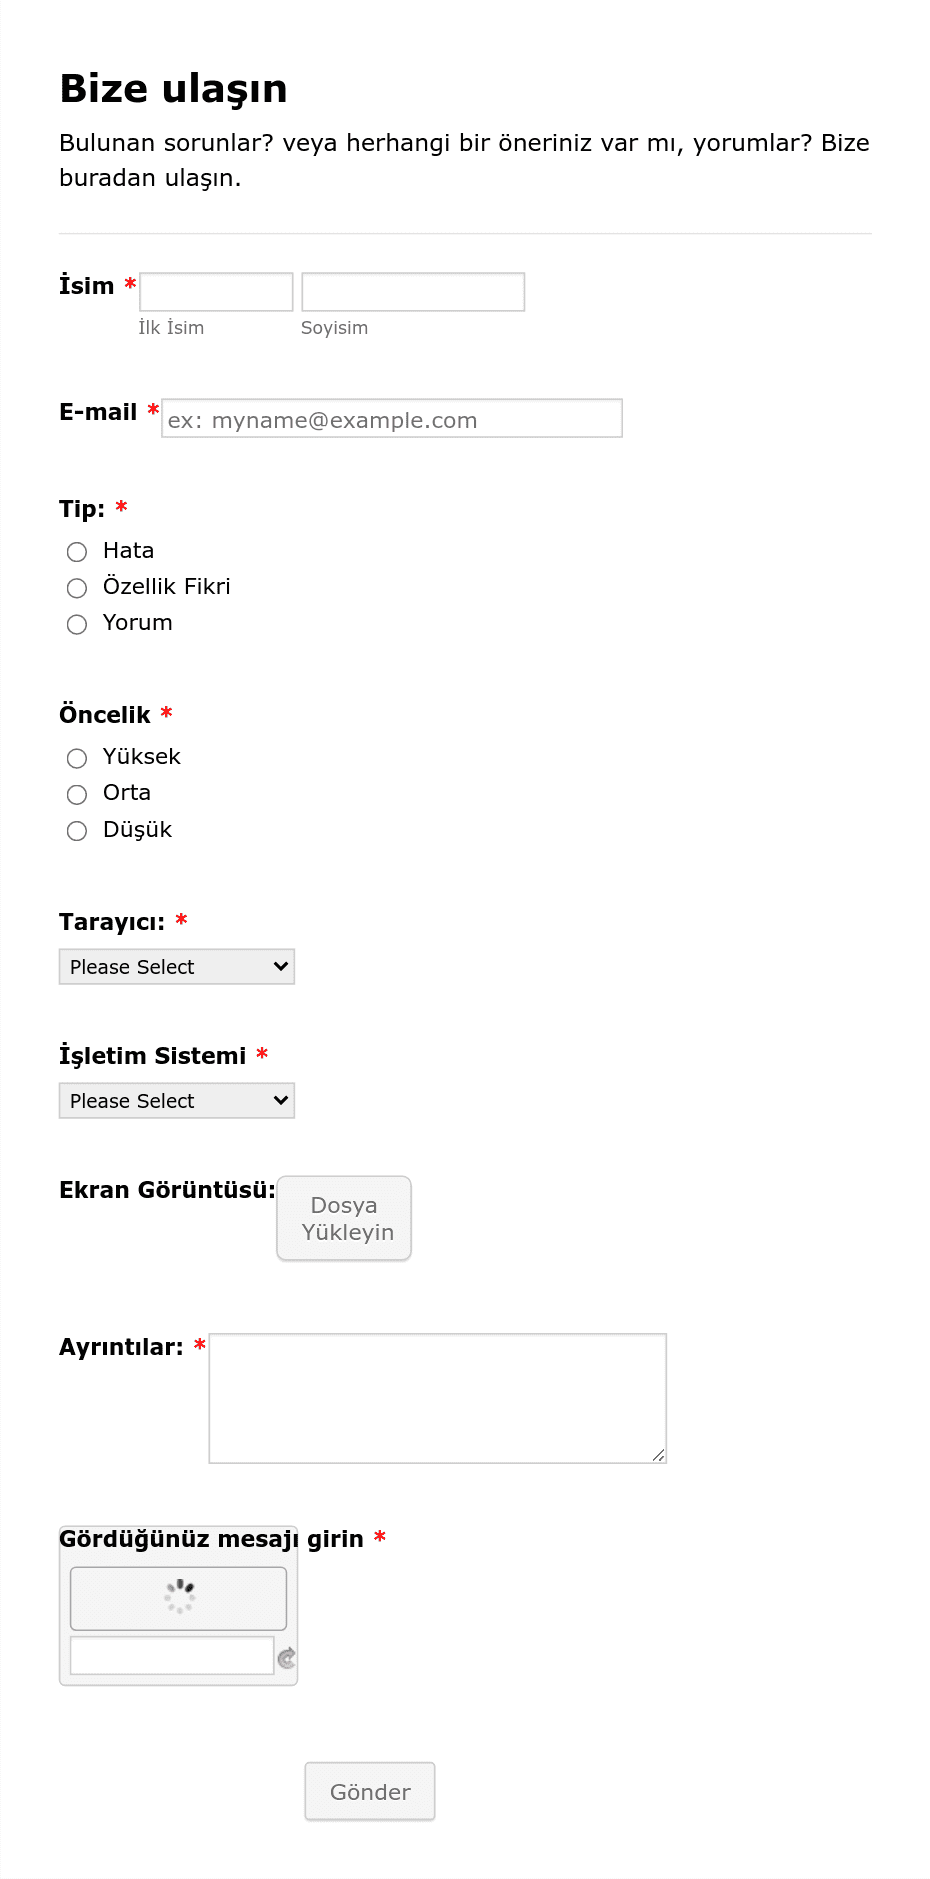Expand the İşletim Sistemi select box

pos(177,1101)
